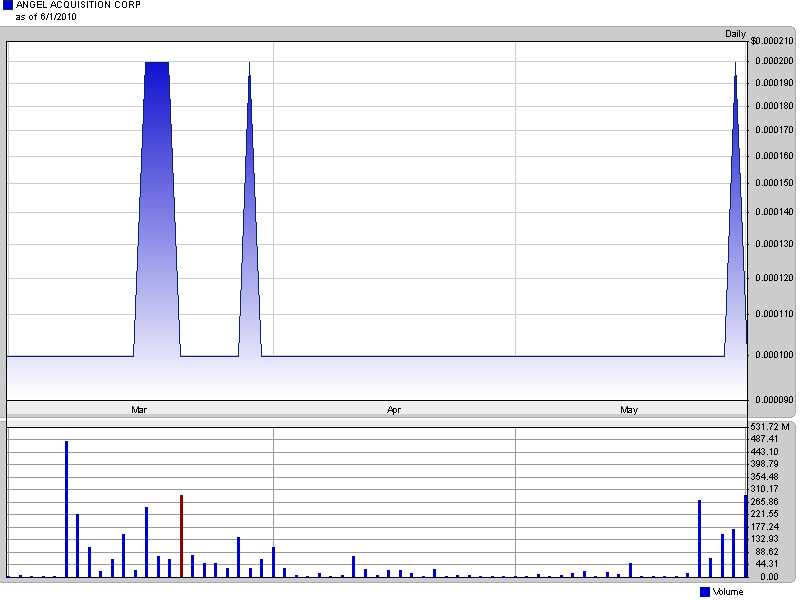Select the Mar label on the time axis

pyautogui.click(x=139, y=410)
